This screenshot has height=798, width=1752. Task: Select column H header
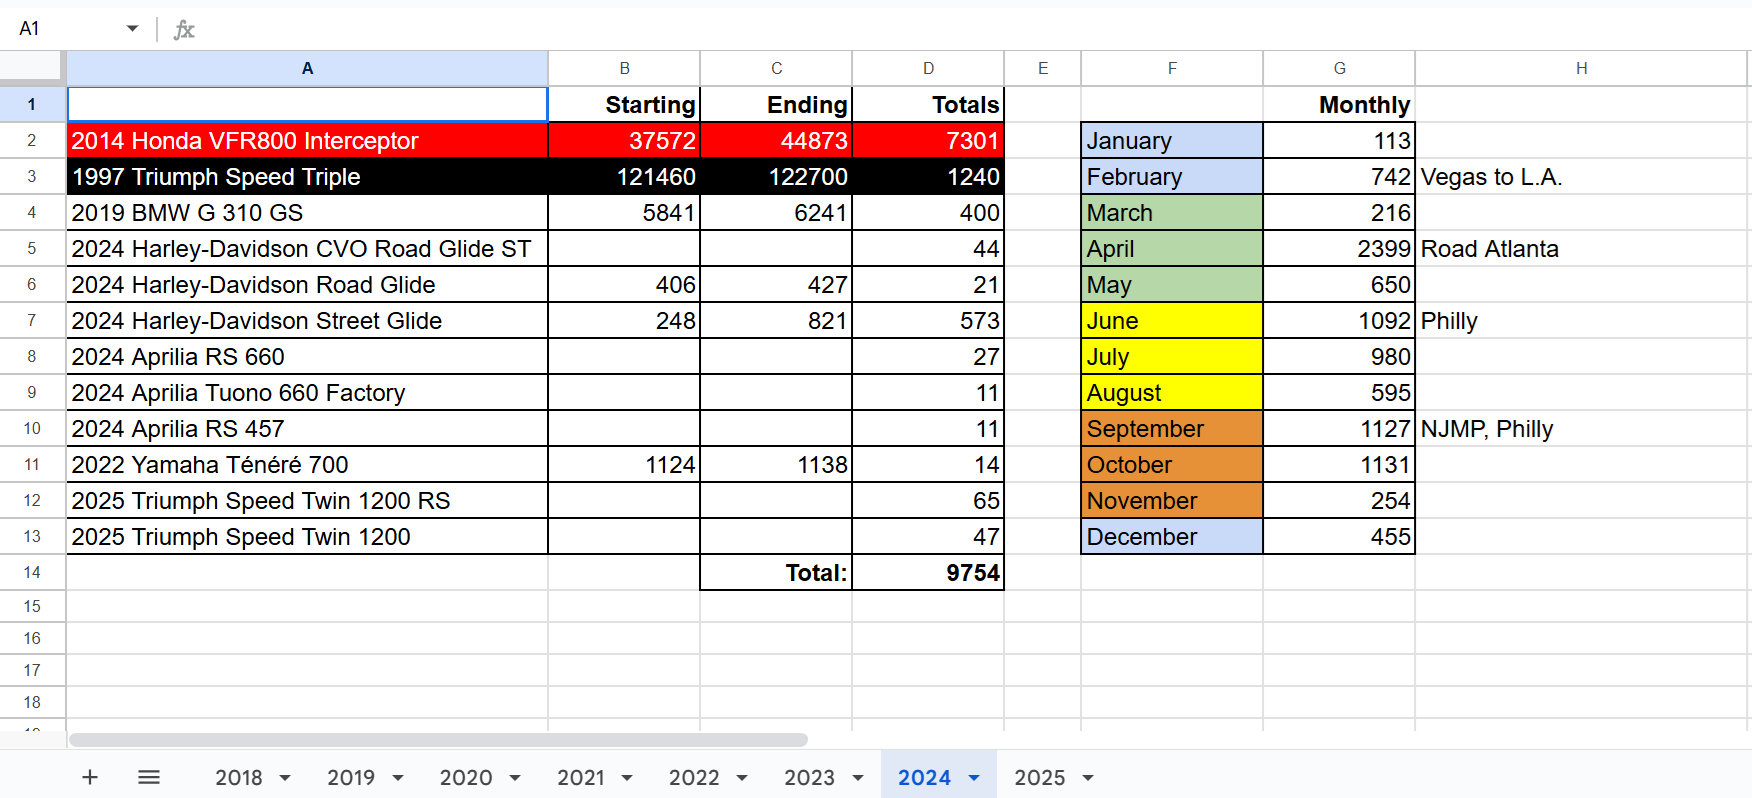coord(1581,68)
